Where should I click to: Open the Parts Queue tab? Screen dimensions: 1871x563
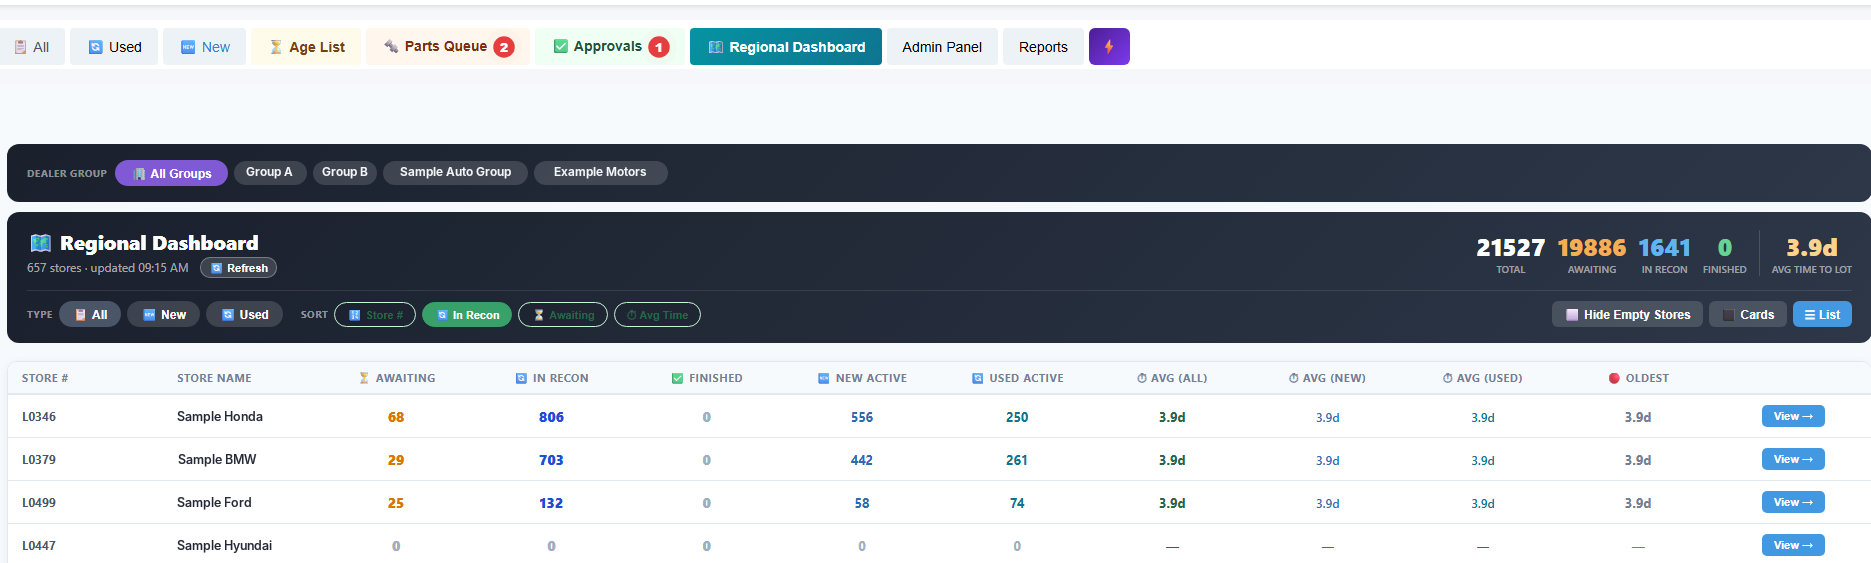point(448,47)
